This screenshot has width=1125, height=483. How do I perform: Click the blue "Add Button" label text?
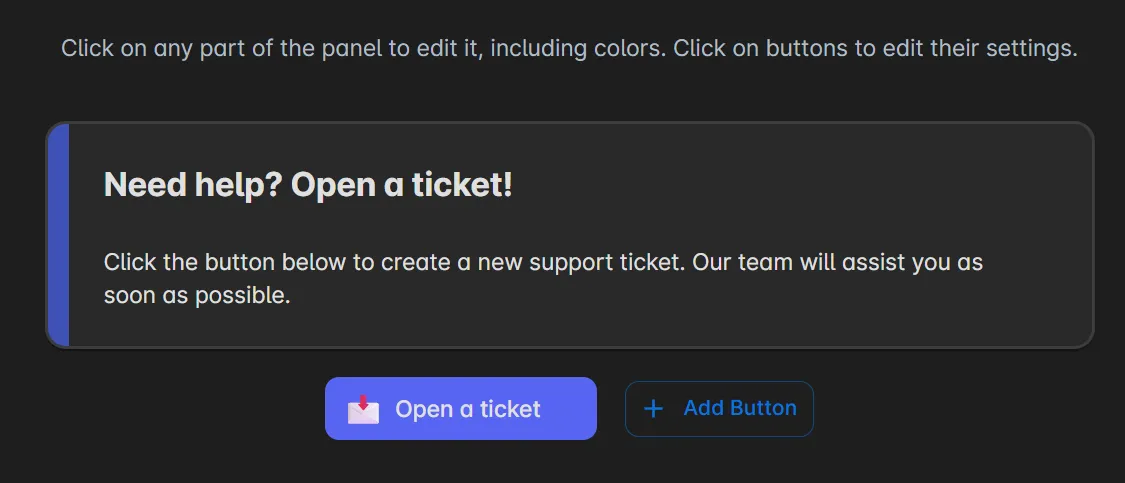tap(740, 408)
